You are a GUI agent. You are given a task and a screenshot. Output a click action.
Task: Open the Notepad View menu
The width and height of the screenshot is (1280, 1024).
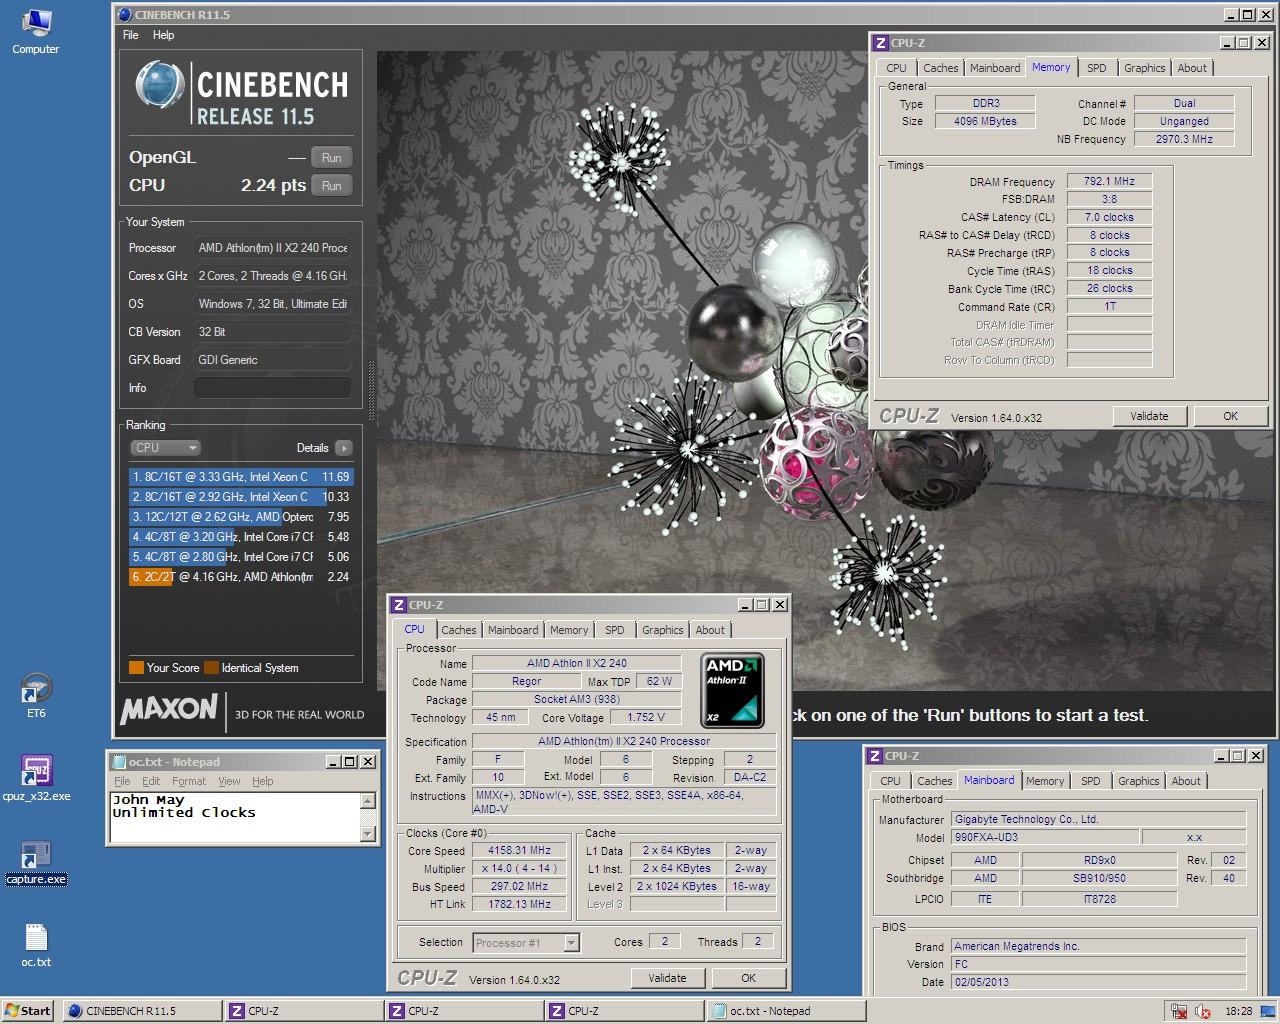[229, 781]
